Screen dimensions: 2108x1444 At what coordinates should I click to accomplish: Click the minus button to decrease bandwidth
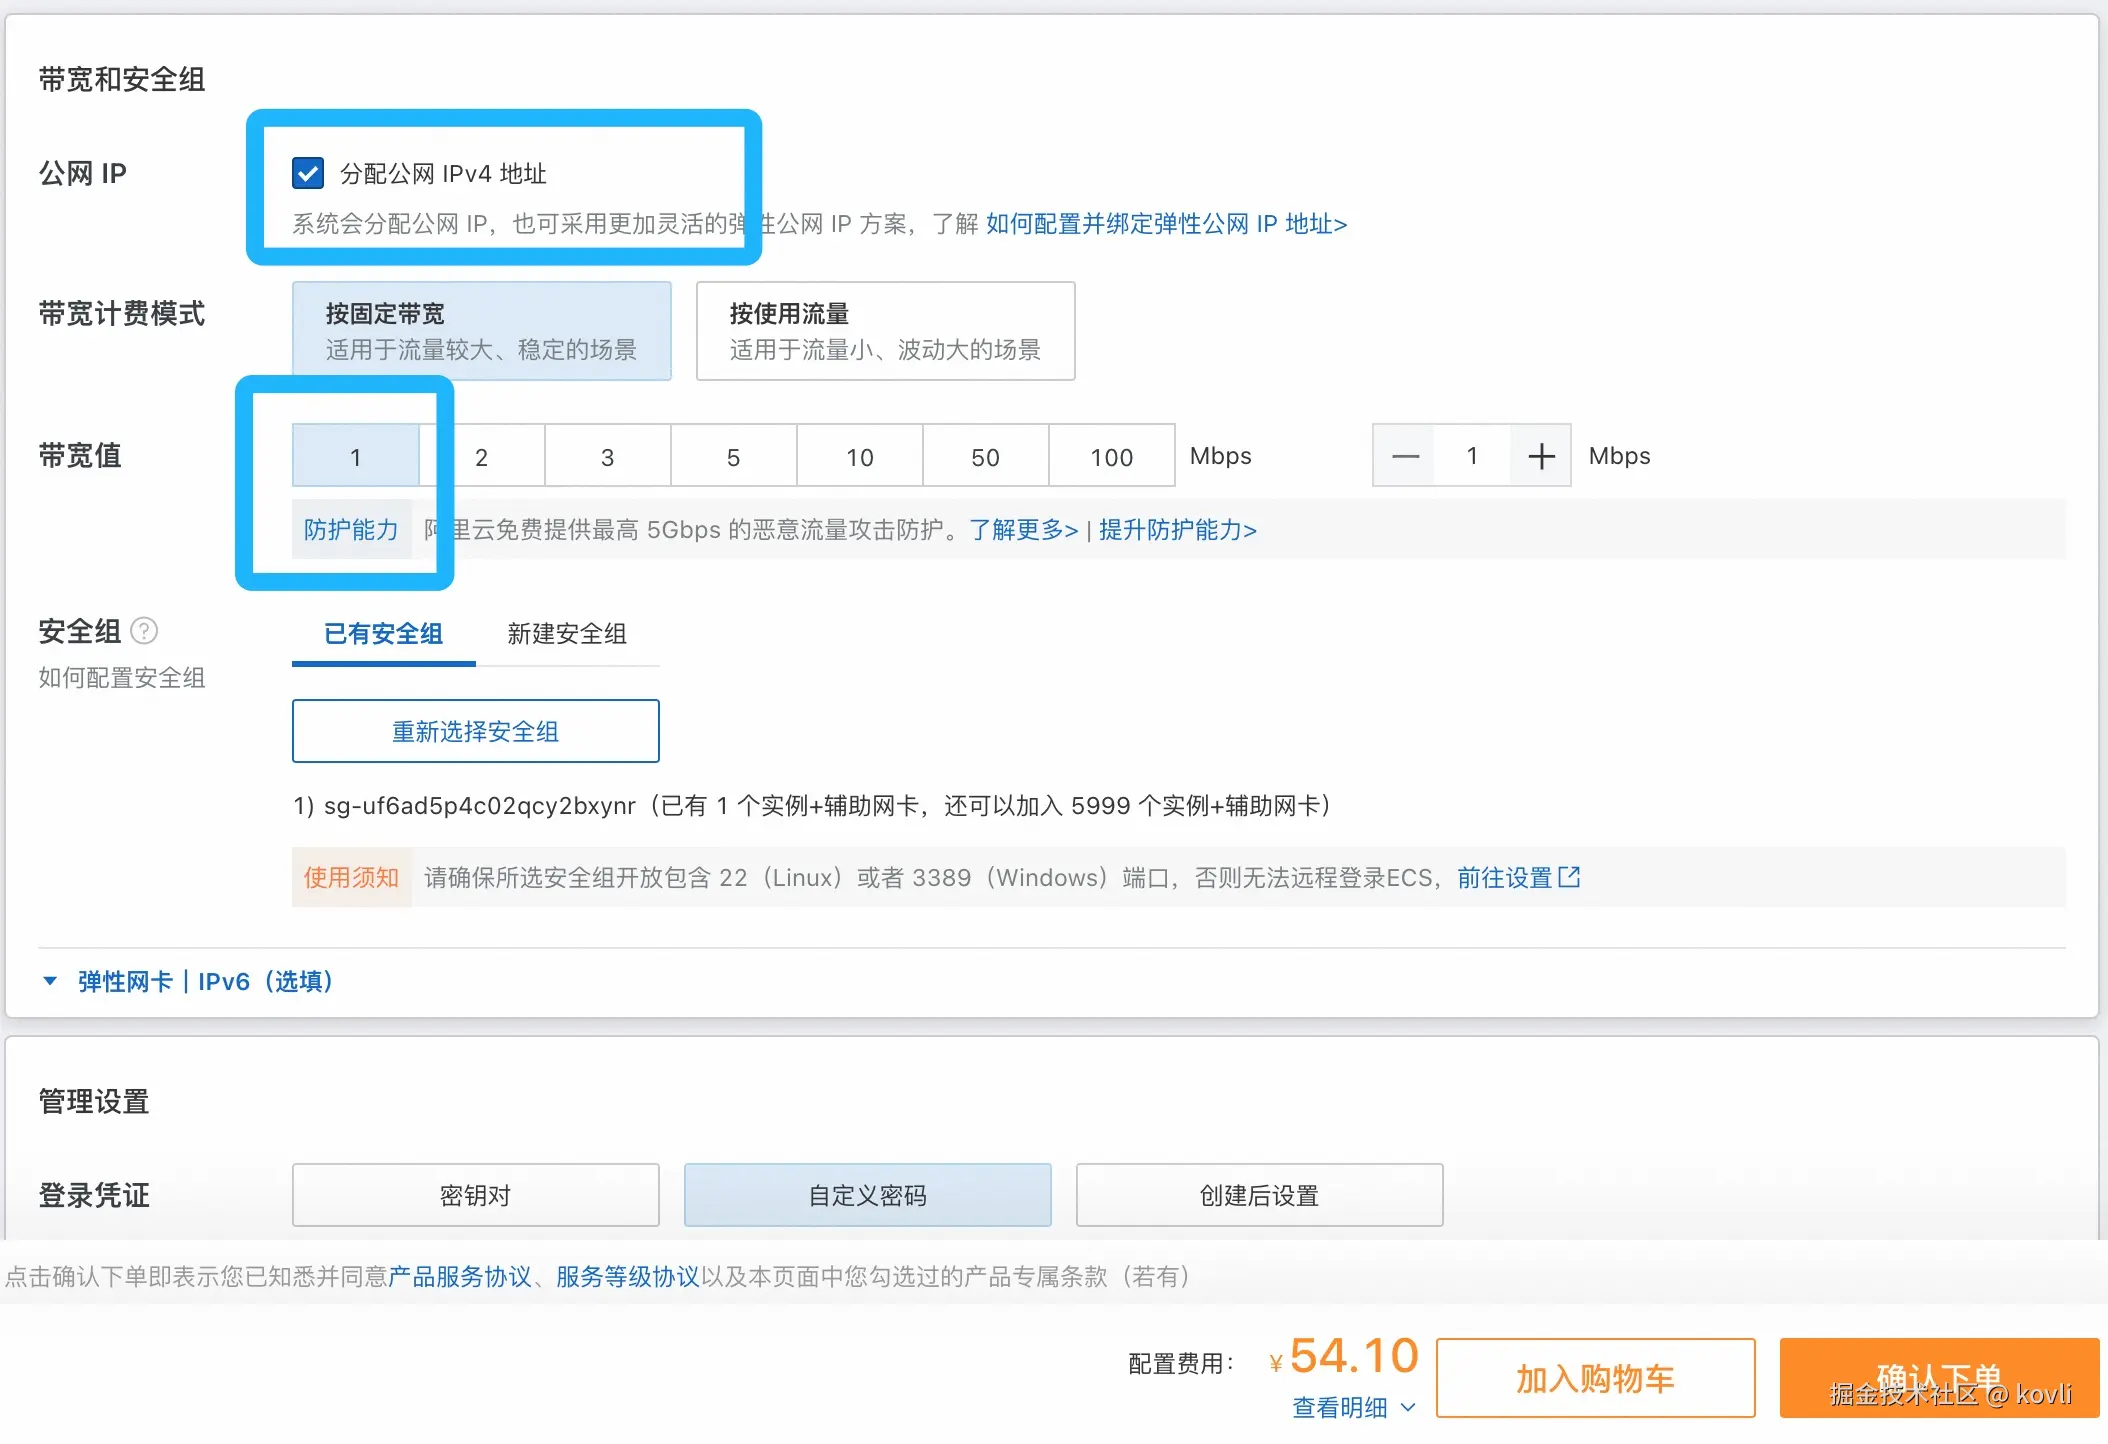1404,456
